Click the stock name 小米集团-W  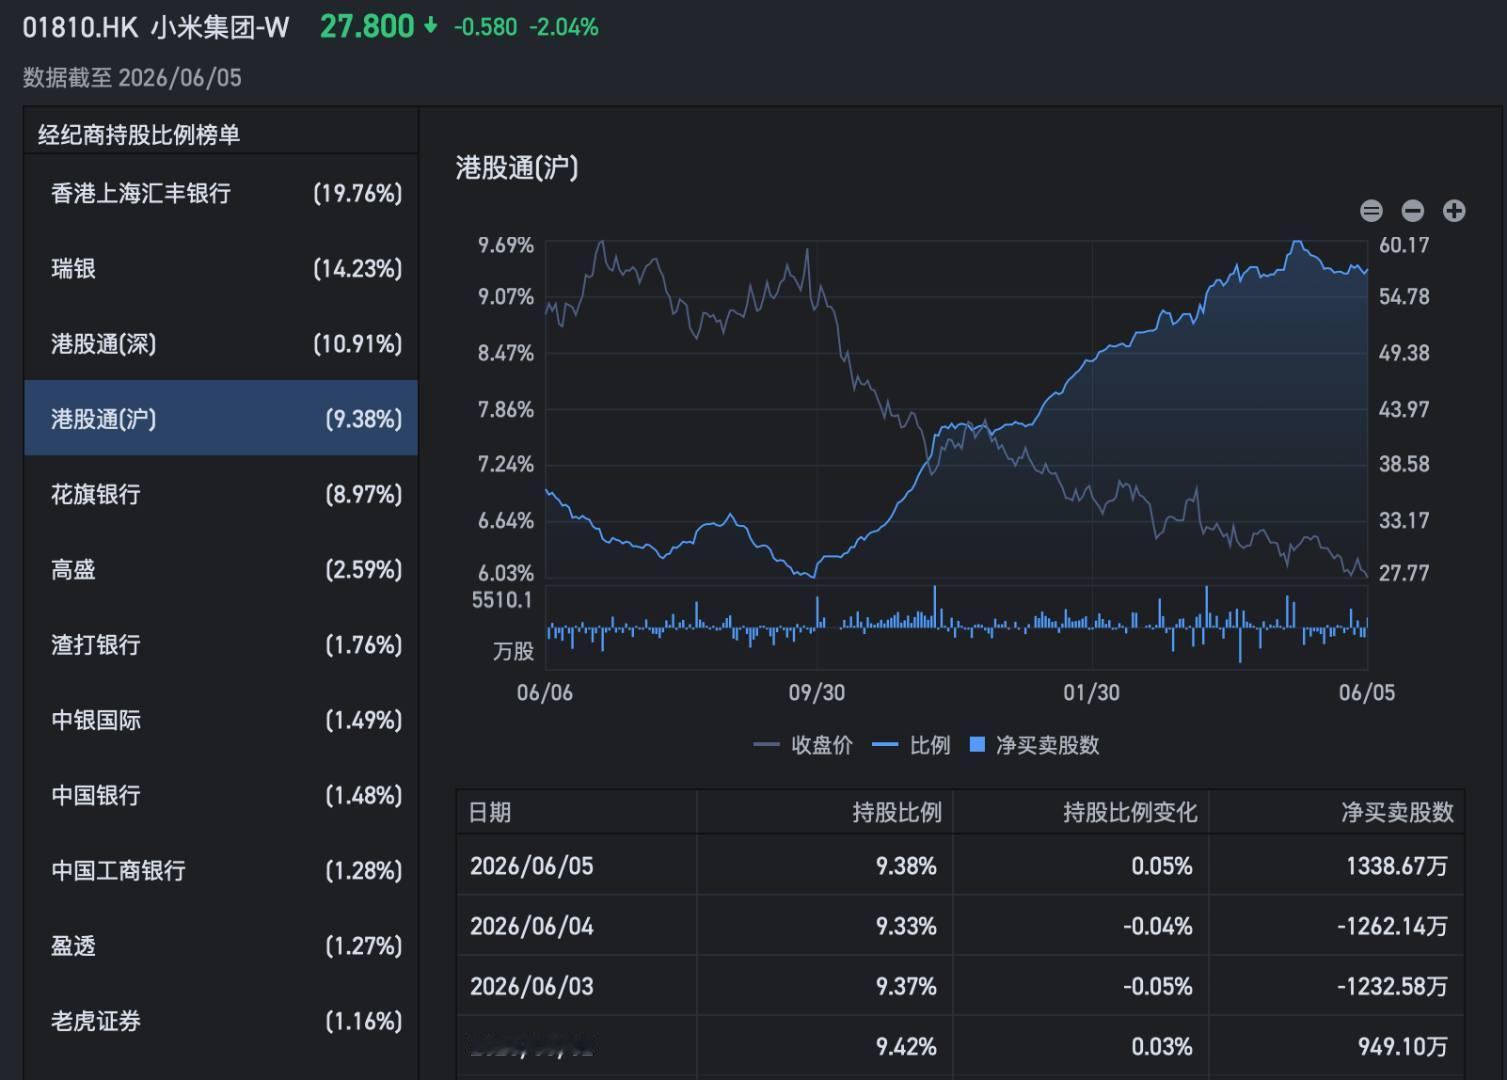point(220,27)
